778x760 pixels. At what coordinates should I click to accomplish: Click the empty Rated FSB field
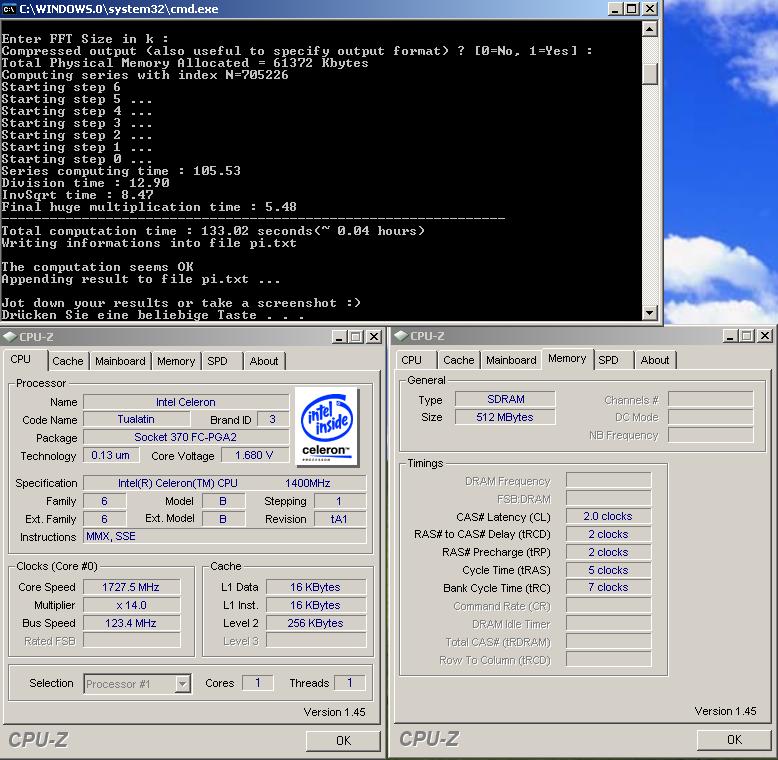click(131, 640)
